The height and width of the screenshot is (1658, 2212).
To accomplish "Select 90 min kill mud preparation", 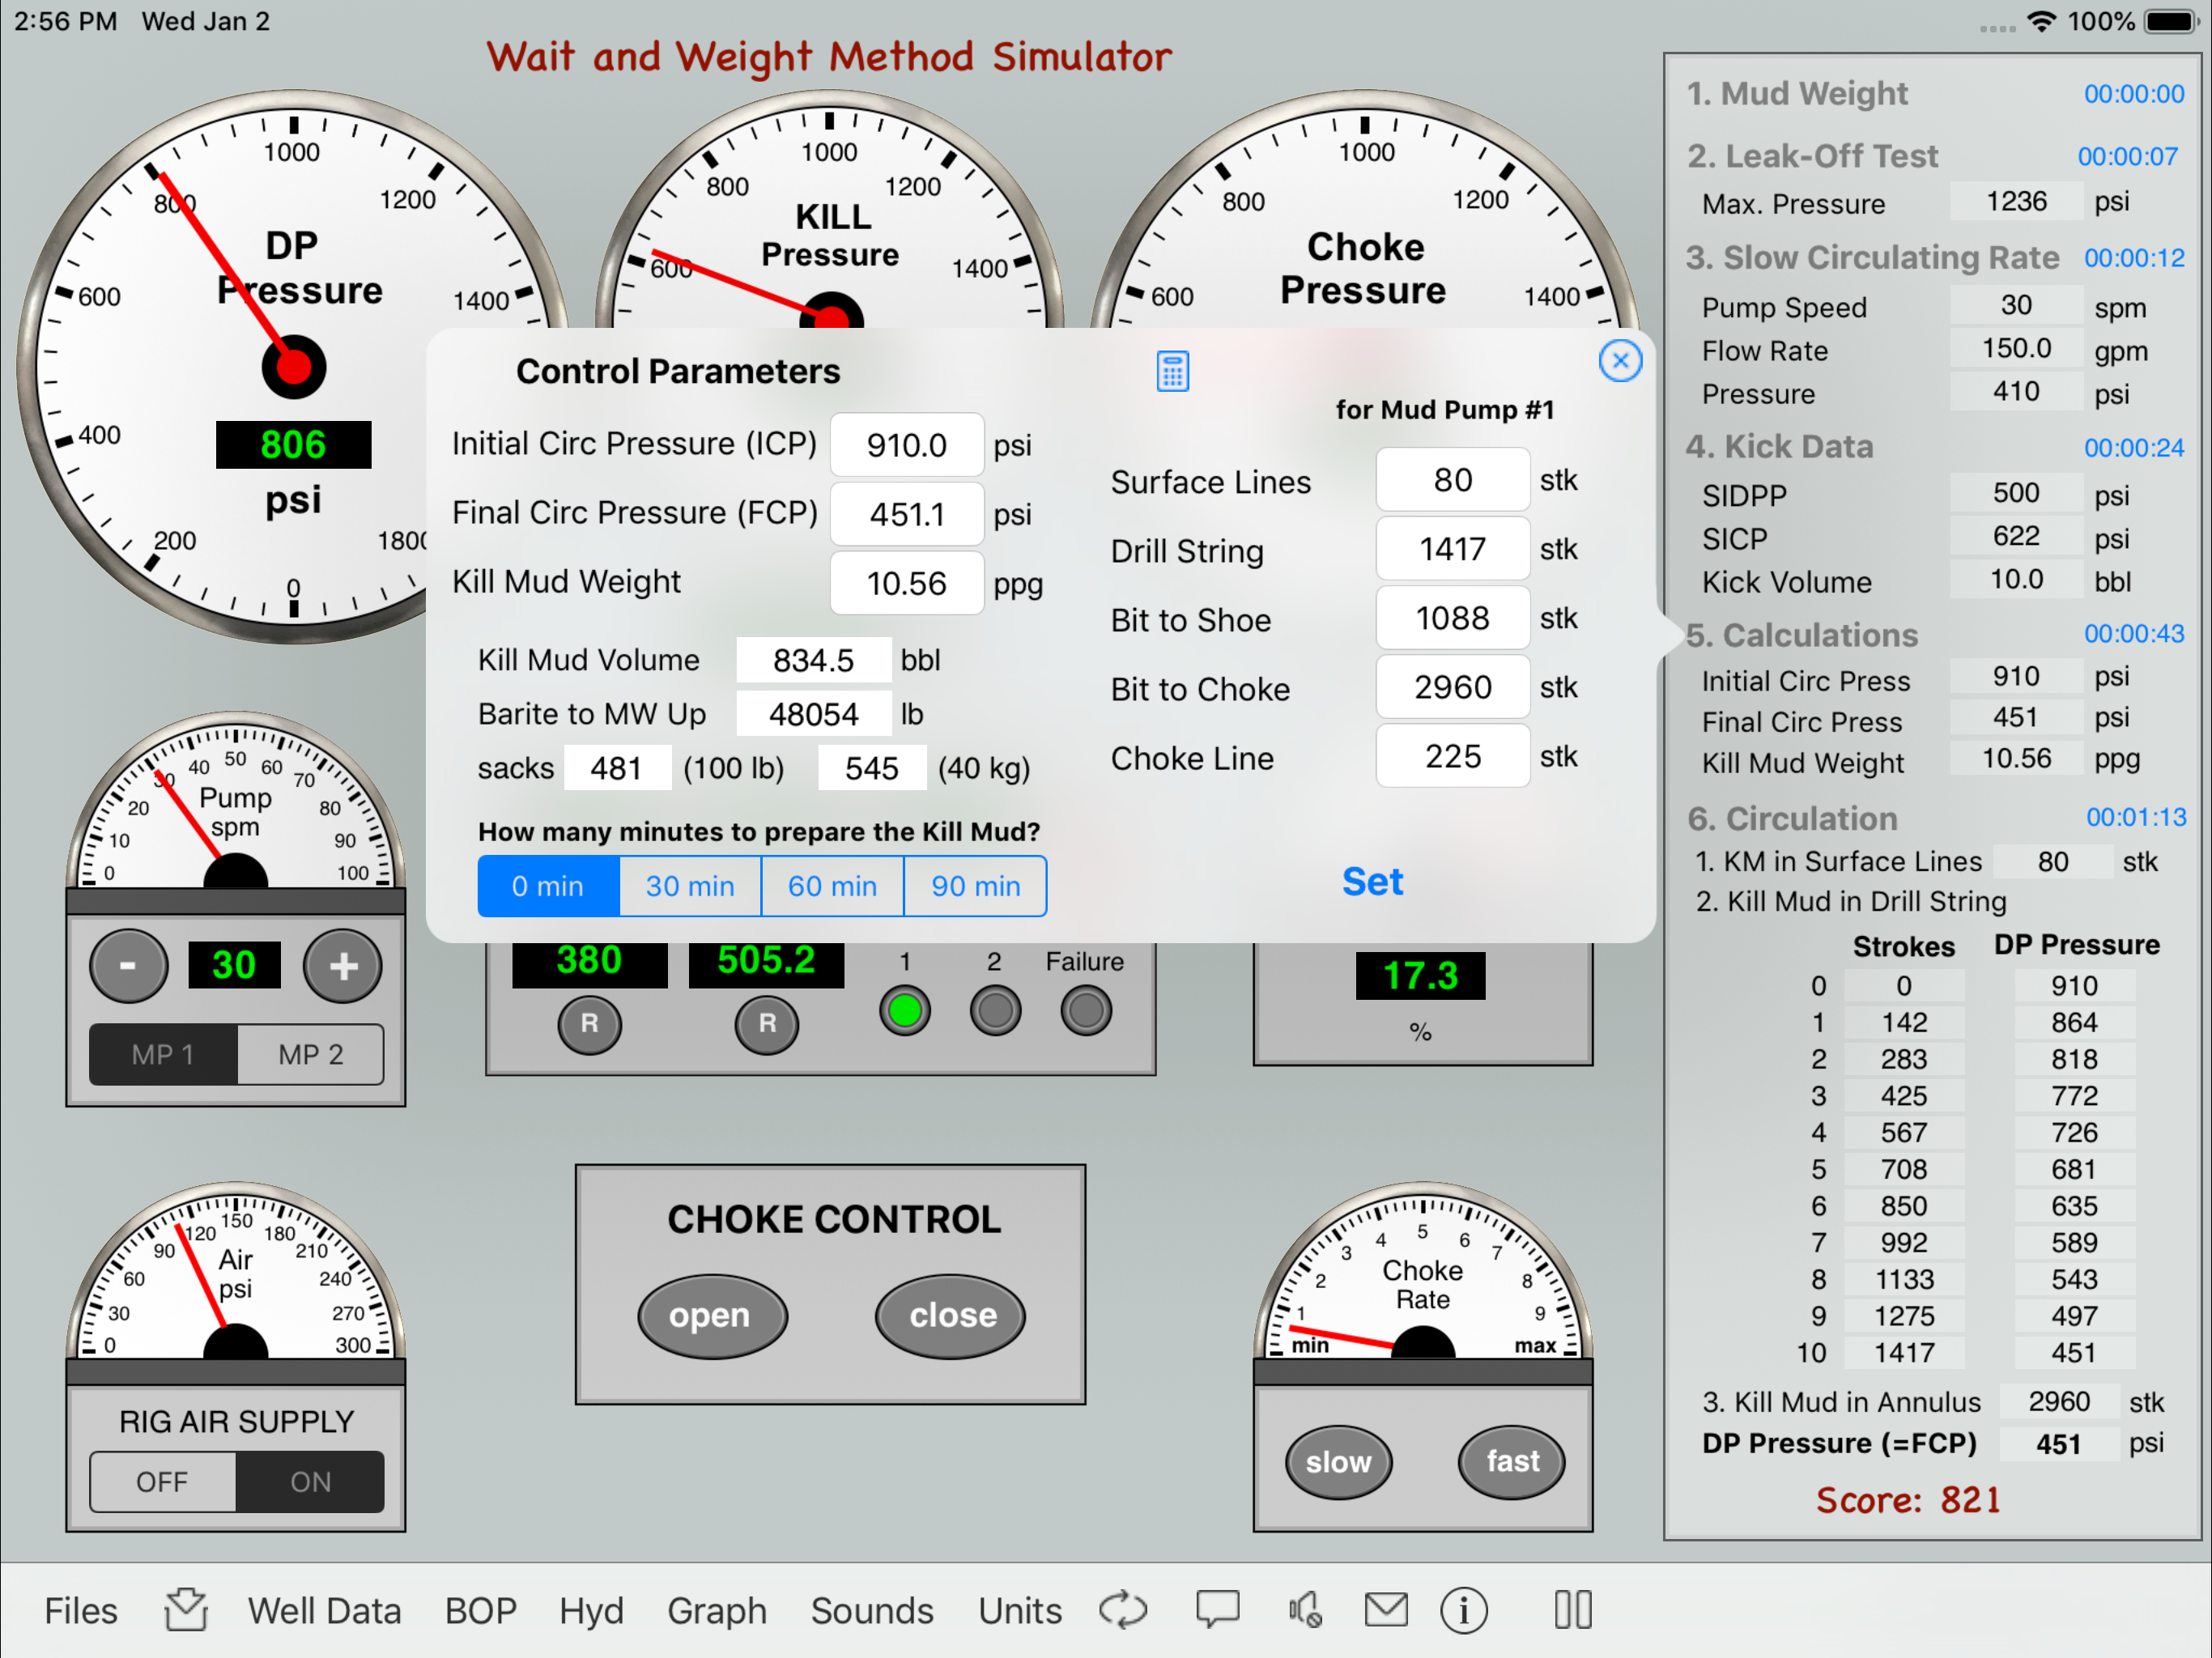I will (975, 886).
